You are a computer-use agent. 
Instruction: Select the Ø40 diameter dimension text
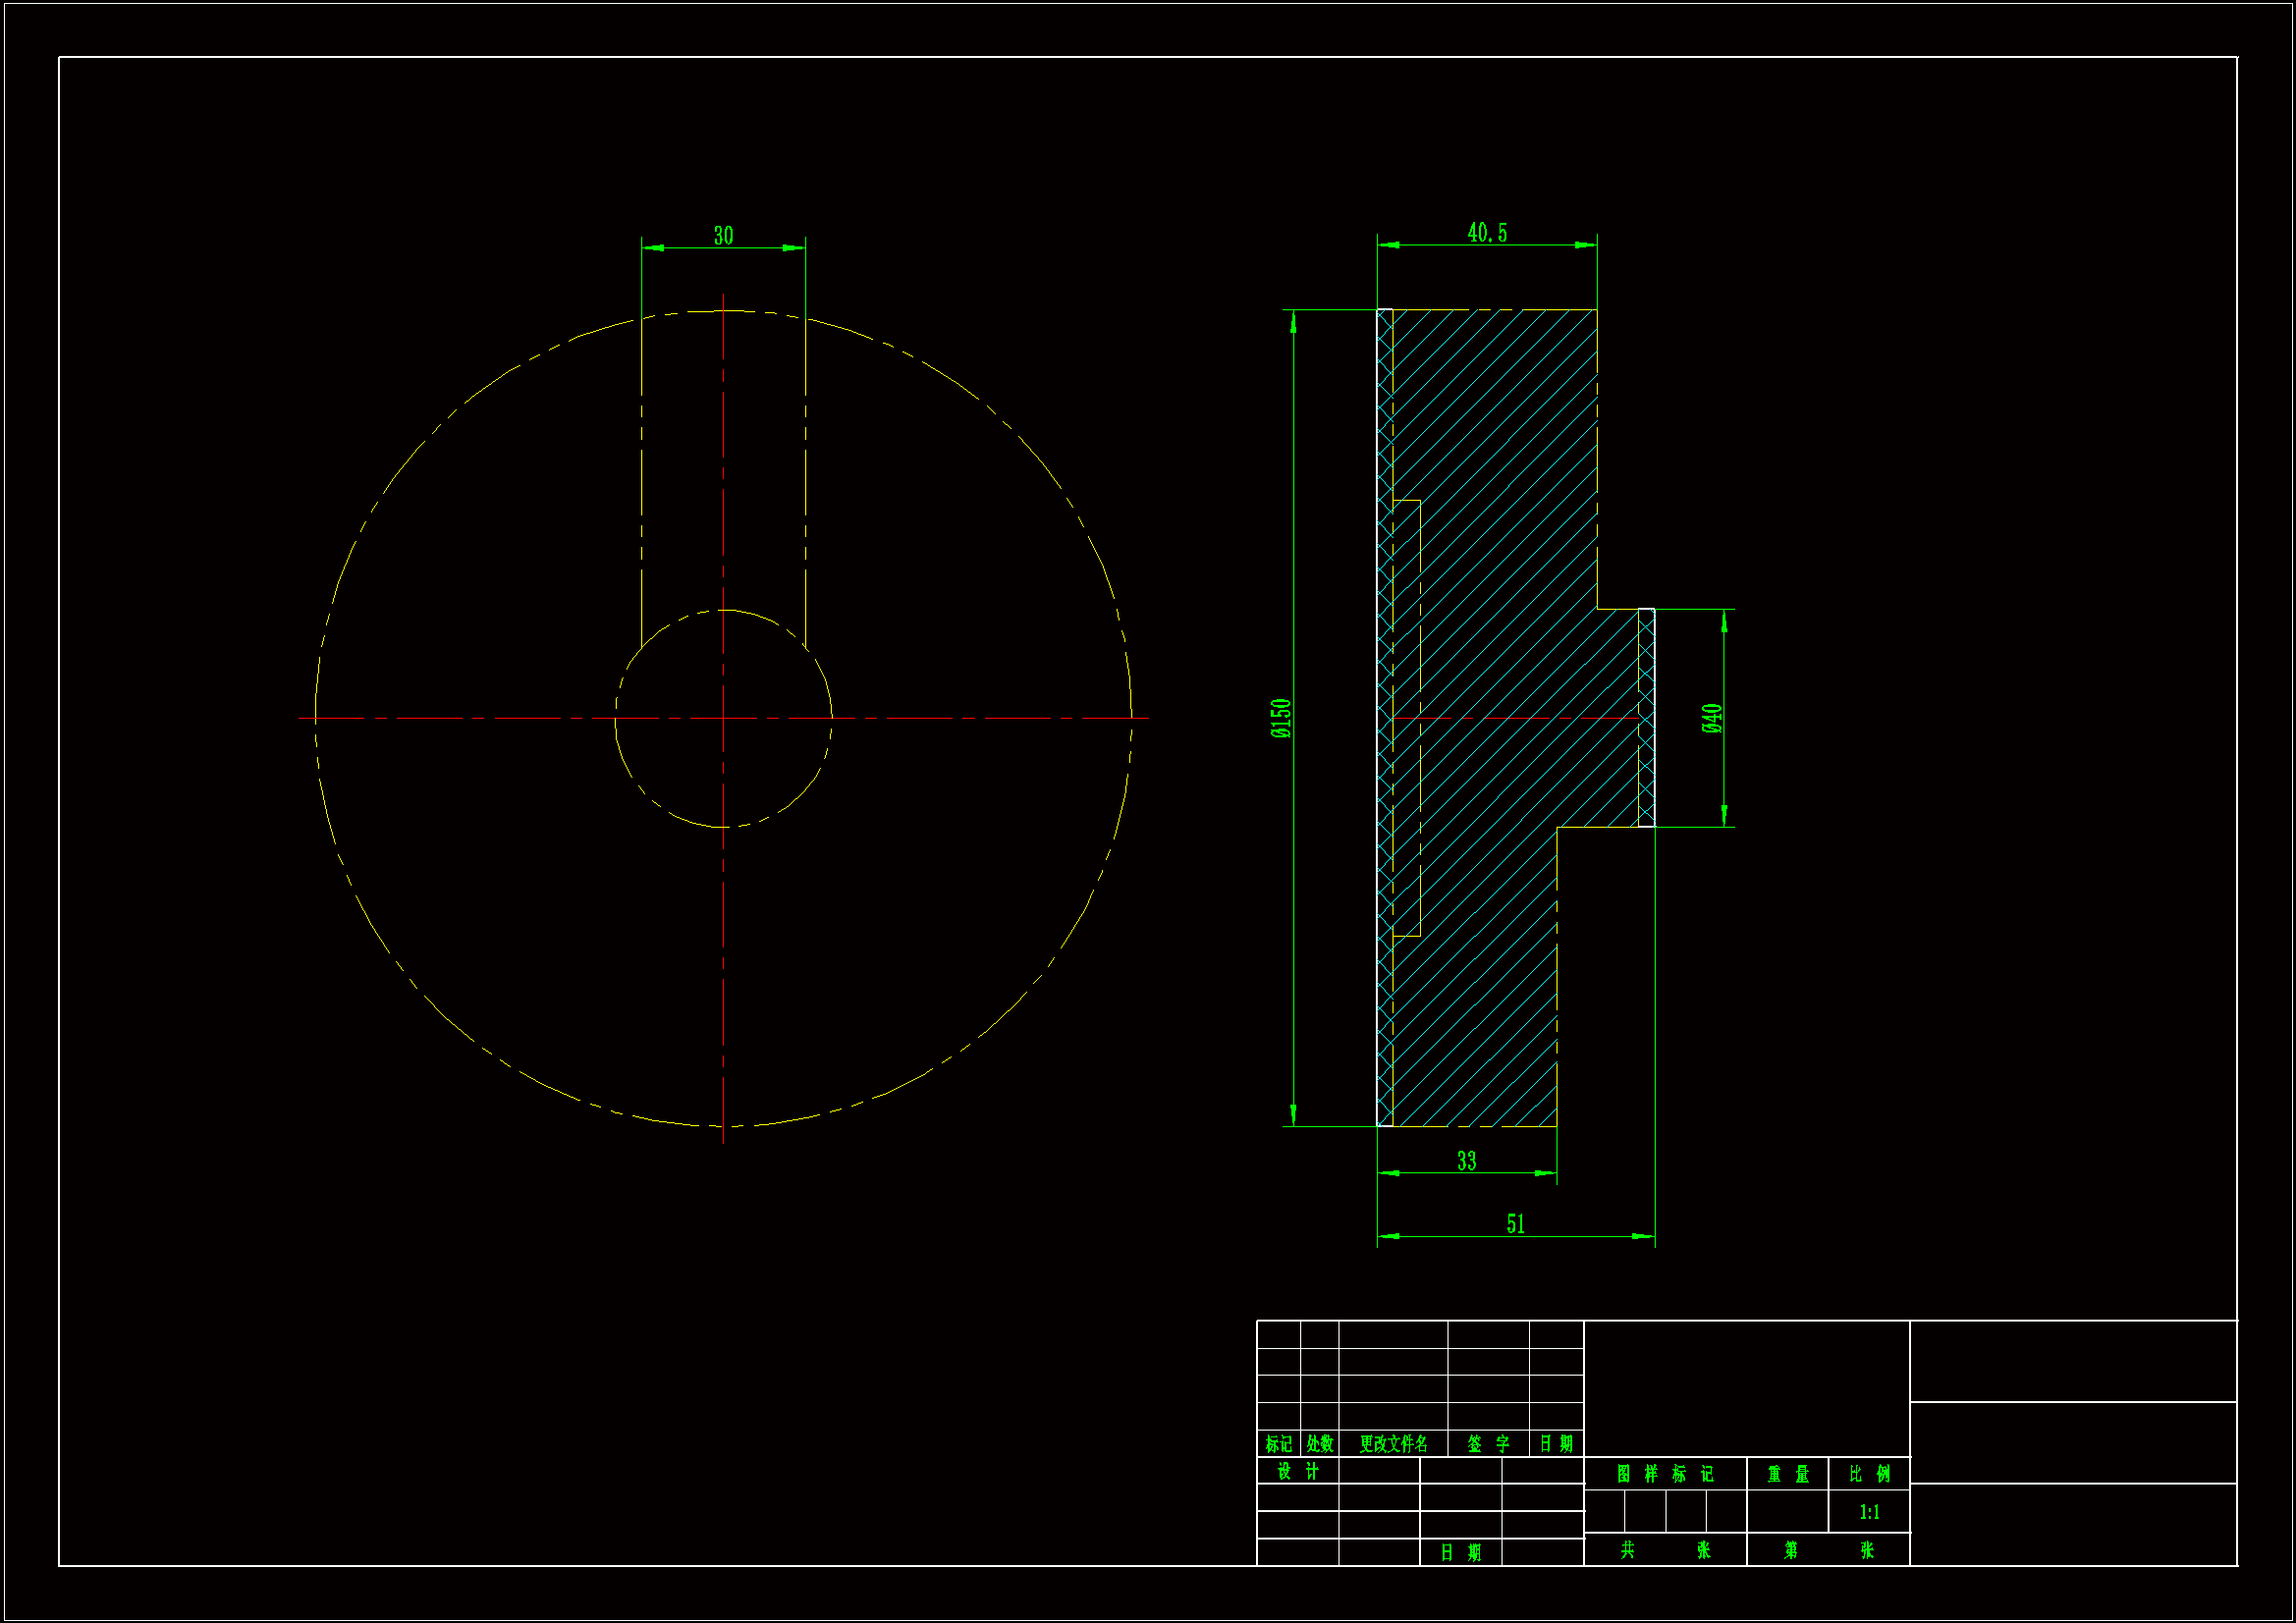(x=1711, y=718)
